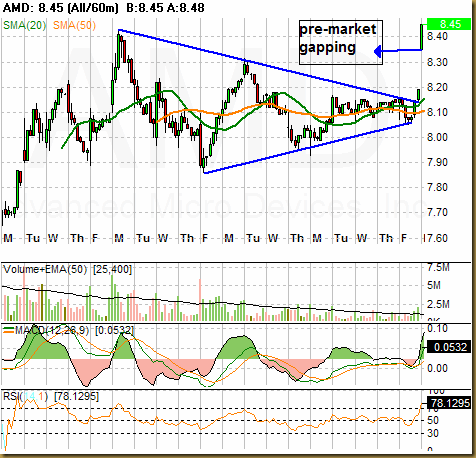Click the 7.80 price axis label
The image size is (476, 458).
437,187
